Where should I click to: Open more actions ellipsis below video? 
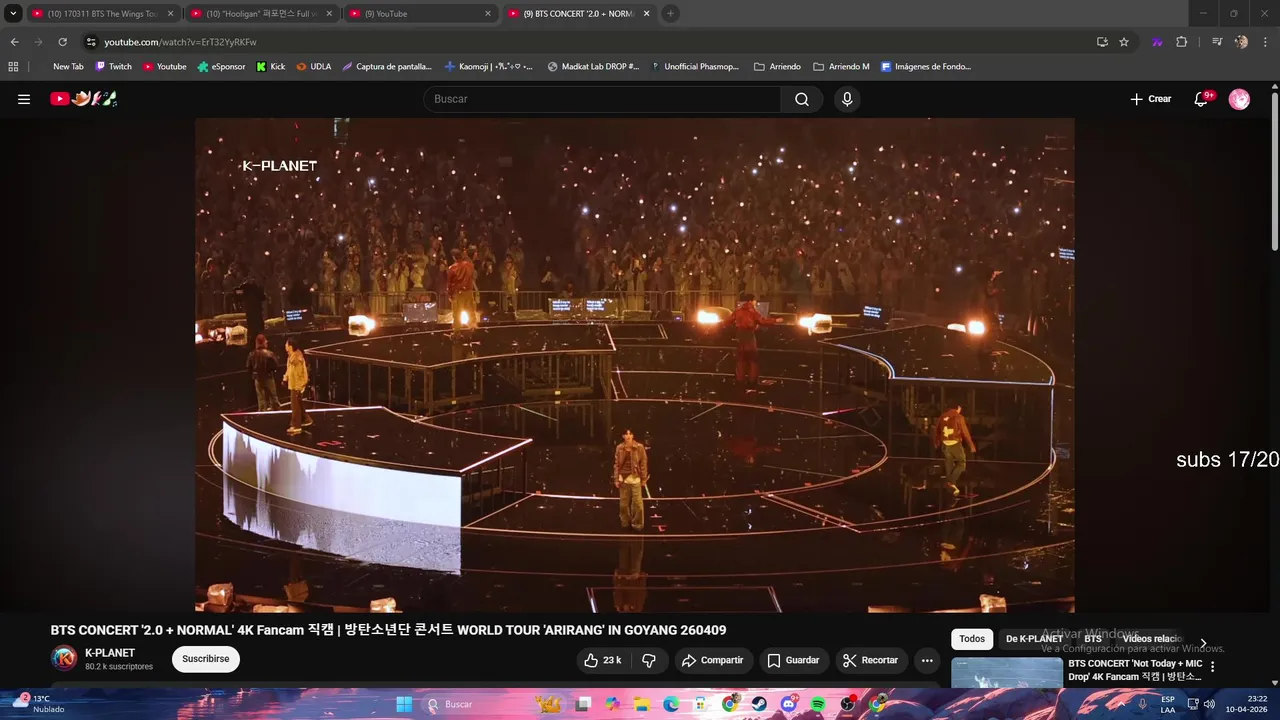(927, 660)
